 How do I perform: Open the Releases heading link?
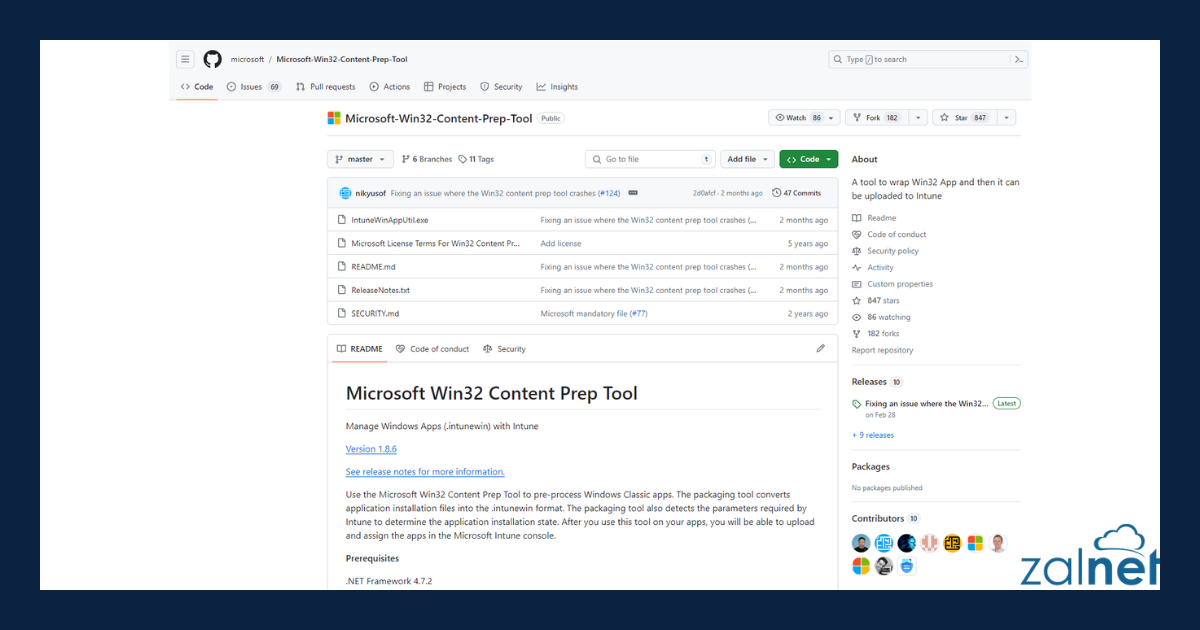coord(869,382)
